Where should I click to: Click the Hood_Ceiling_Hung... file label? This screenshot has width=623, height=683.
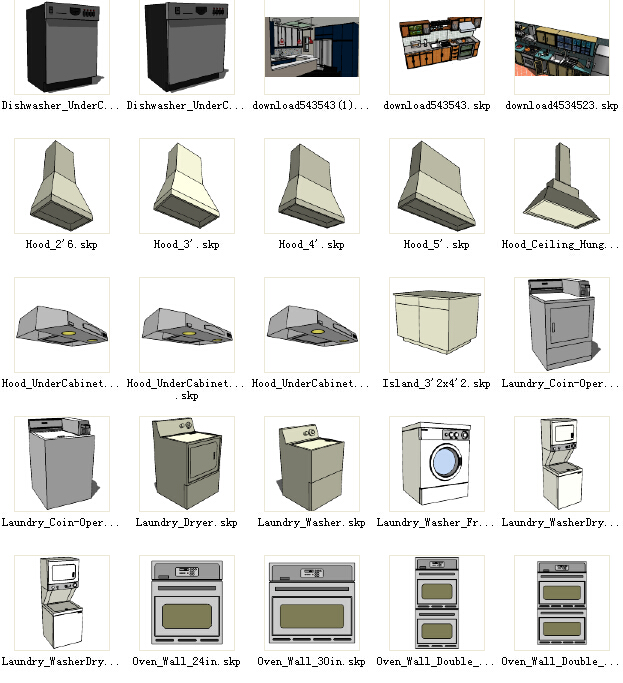pos(560,244)
